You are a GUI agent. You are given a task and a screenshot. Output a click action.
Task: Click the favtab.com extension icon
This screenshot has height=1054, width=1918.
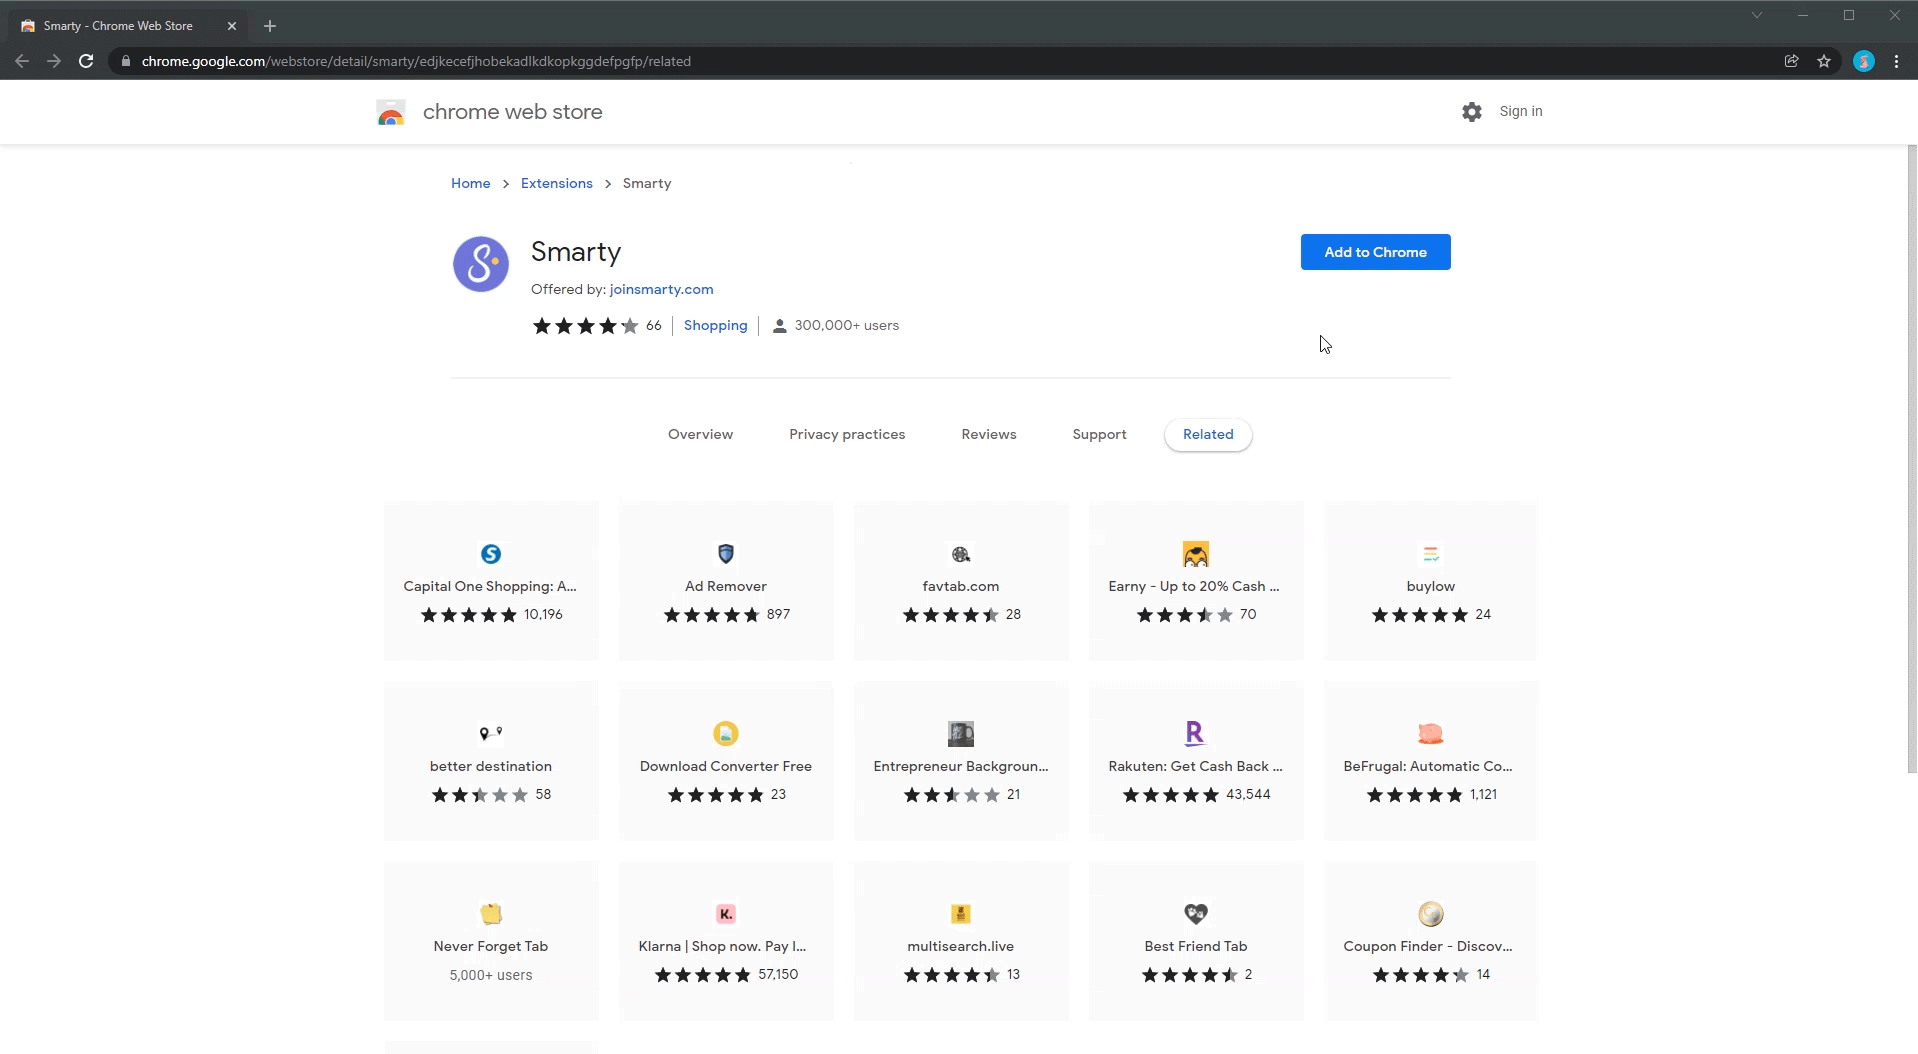[961, 553]
